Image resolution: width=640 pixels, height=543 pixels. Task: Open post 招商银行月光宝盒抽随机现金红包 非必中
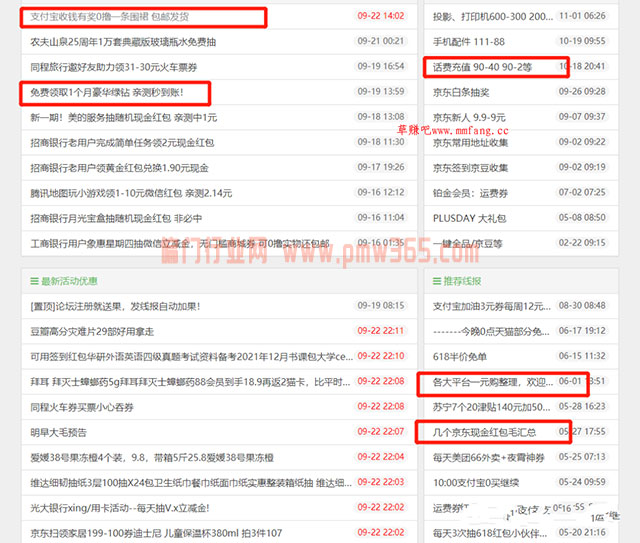(116, 219)
